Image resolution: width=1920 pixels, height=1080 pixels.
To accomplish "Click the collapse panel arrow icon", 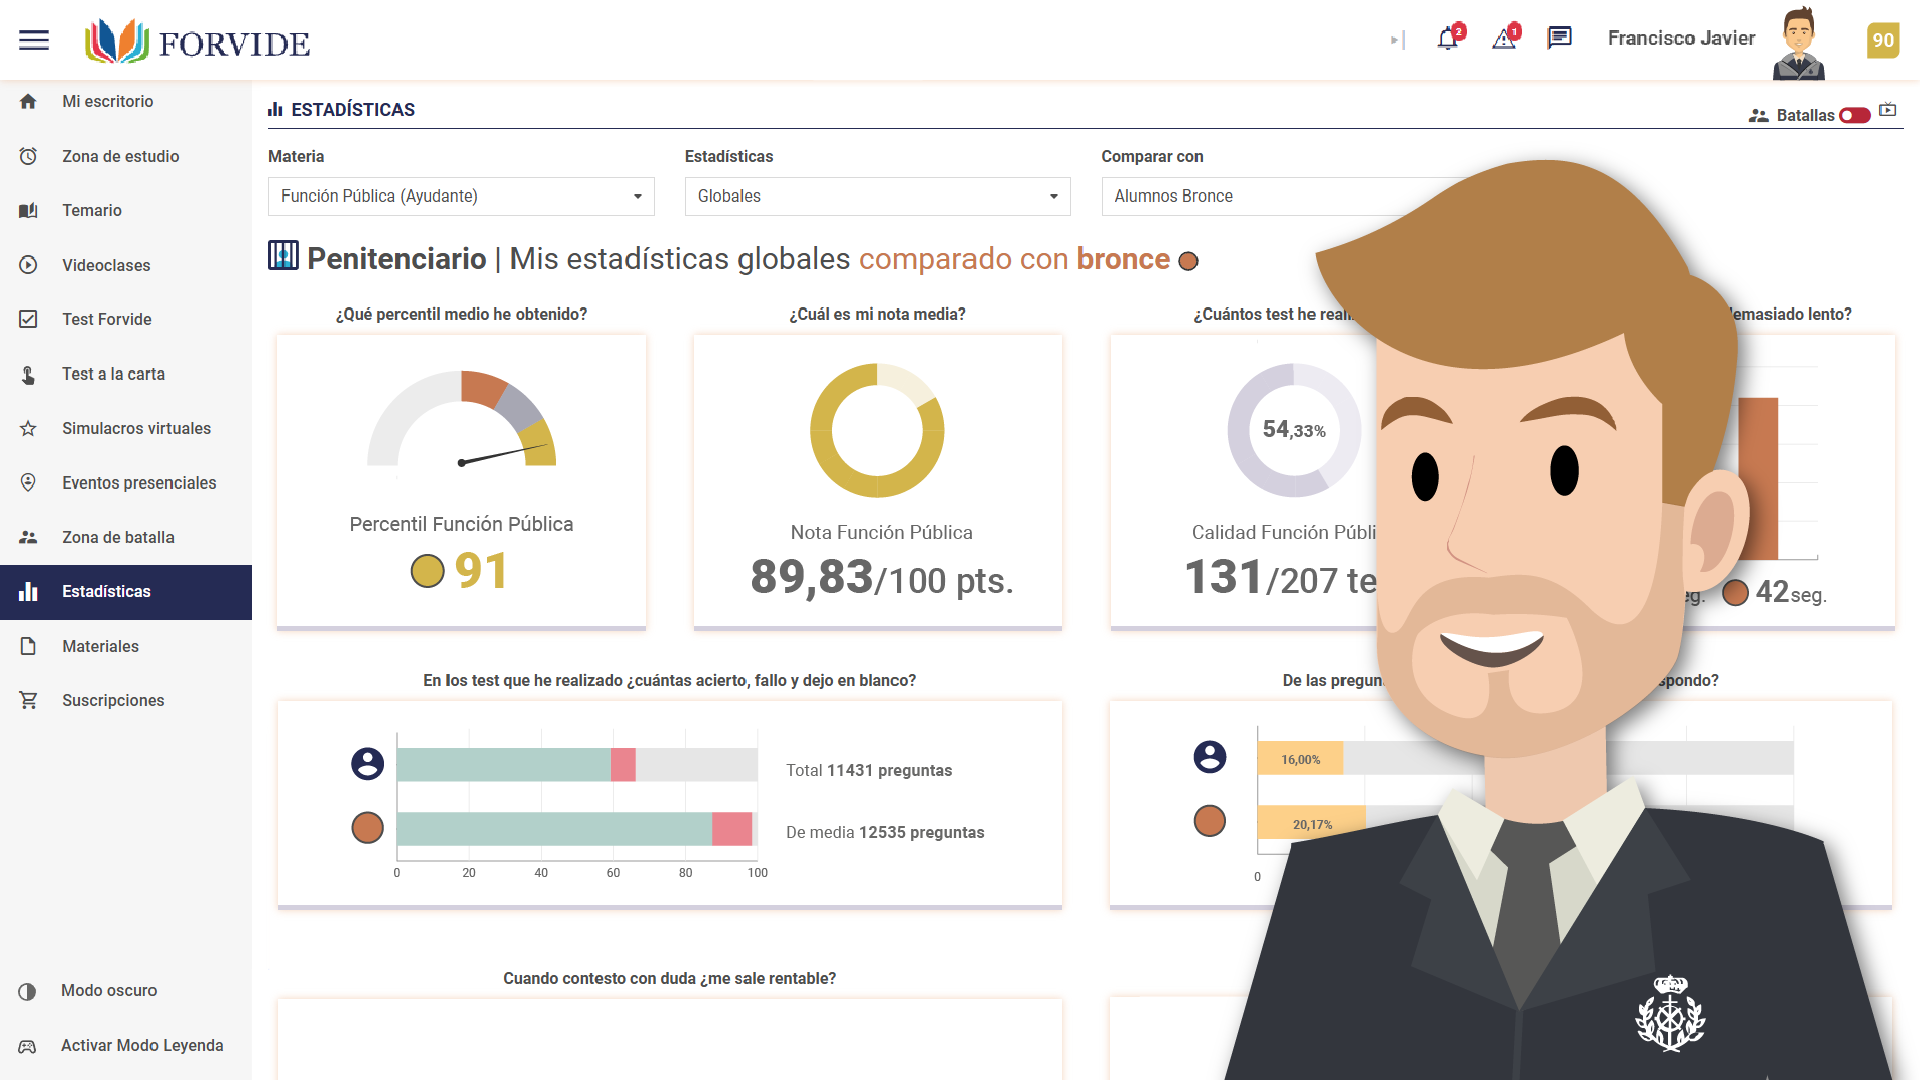I will [x=1397, y=40].
